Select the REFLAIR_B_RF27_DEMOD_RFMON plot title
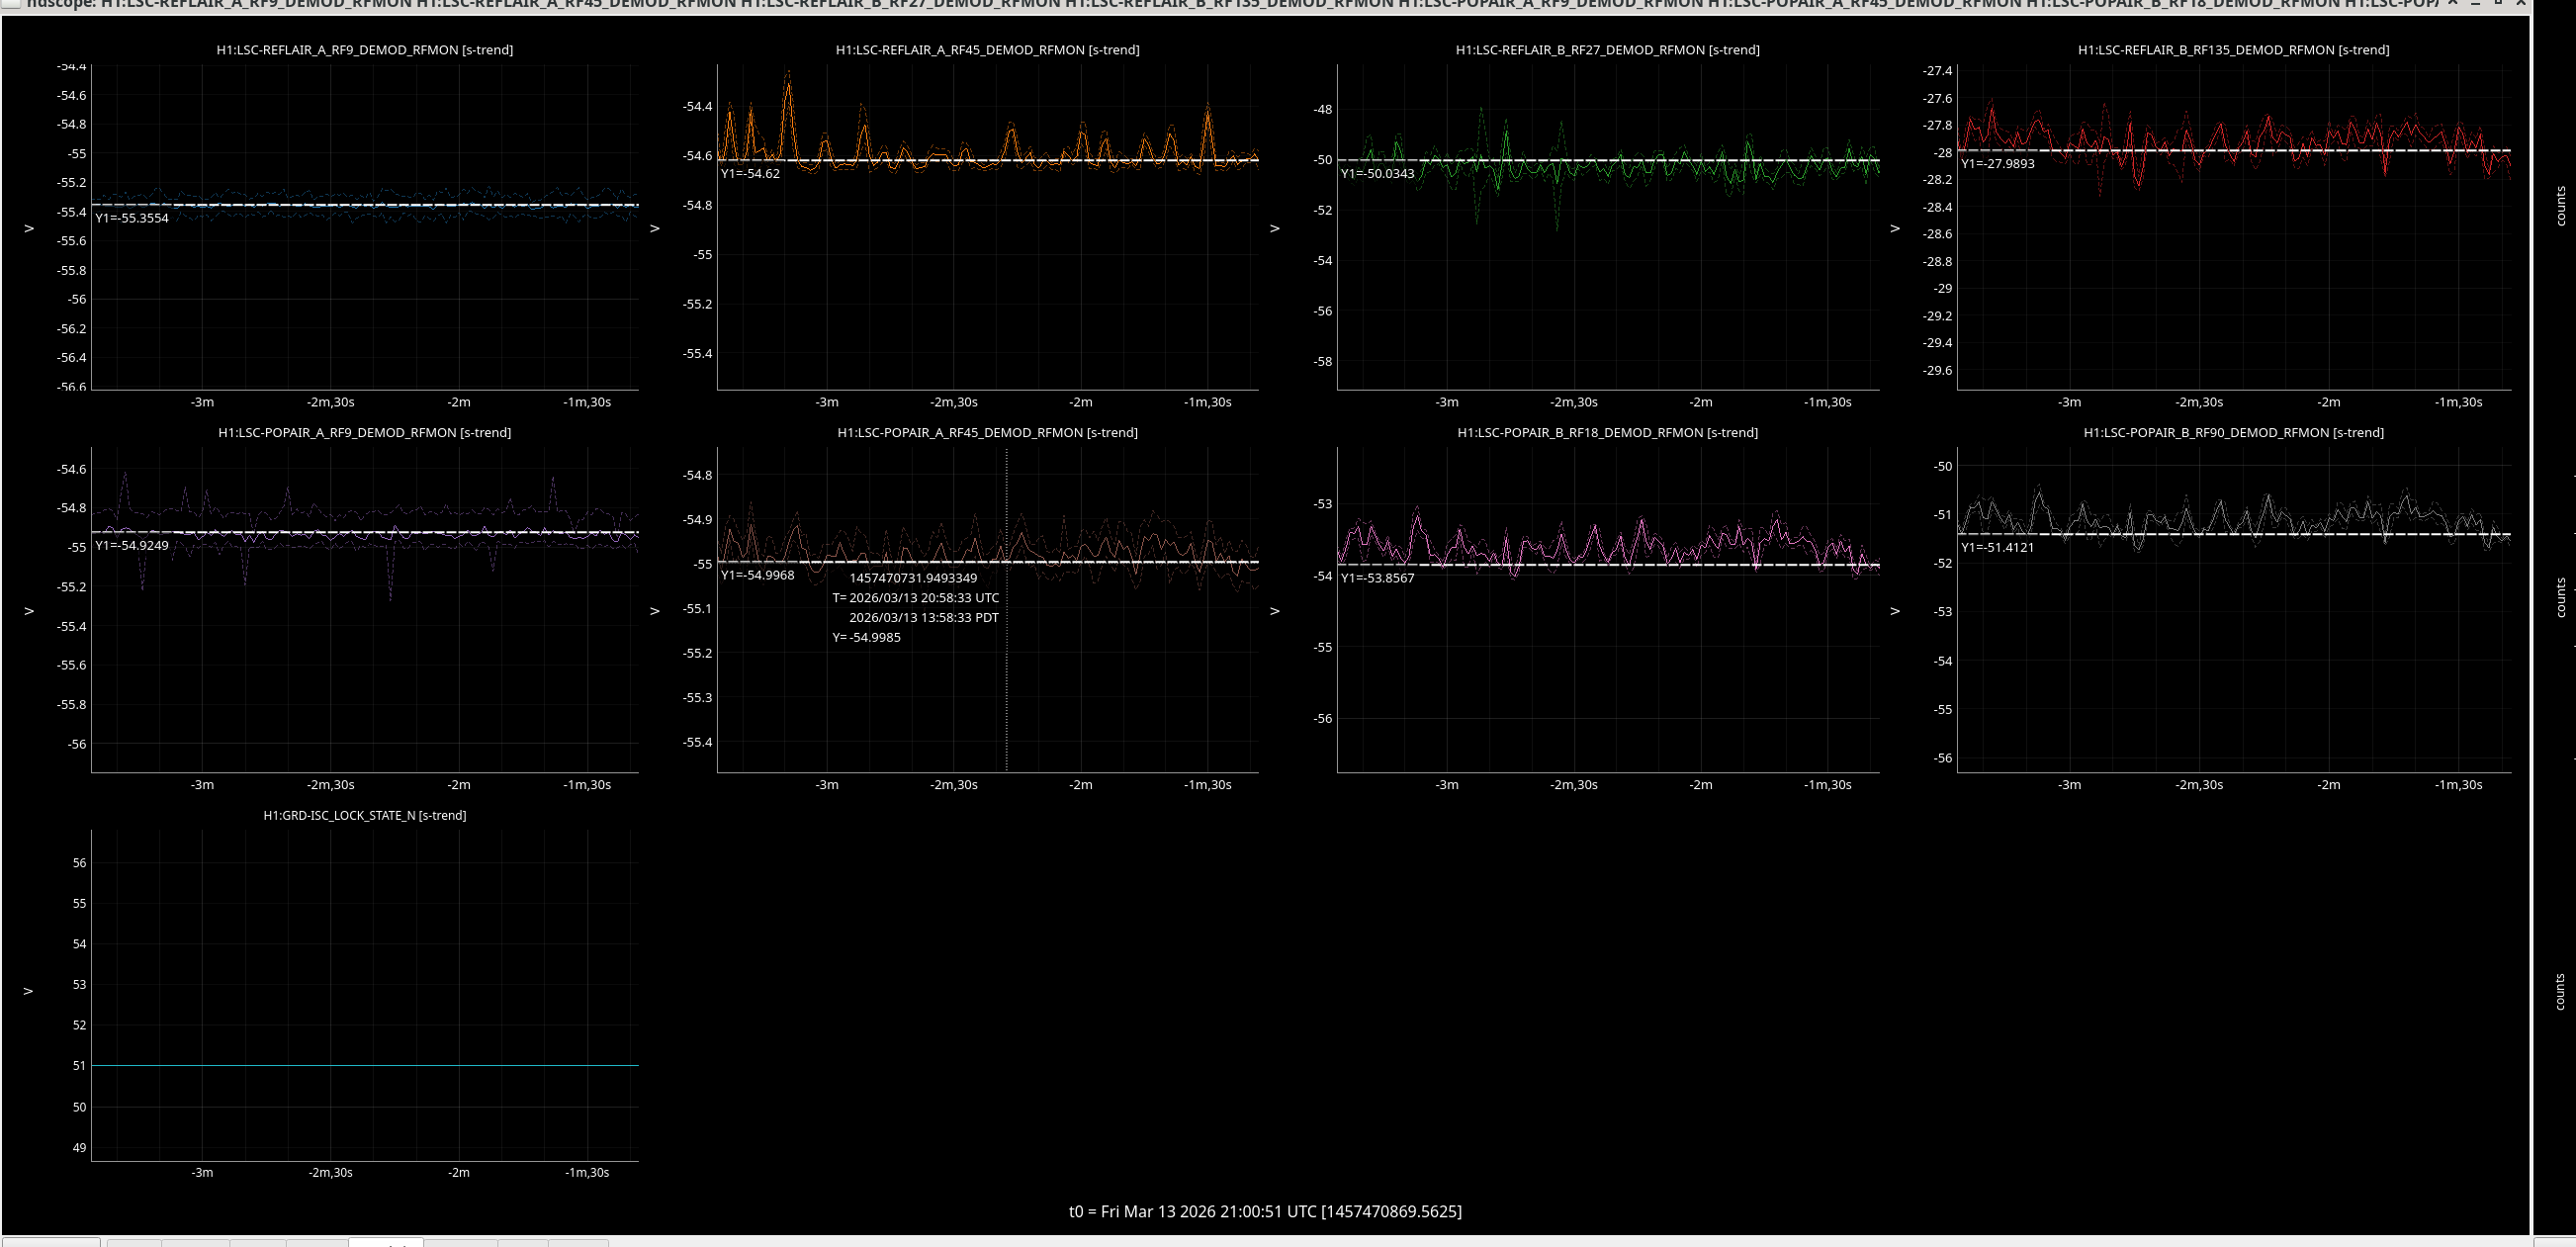2576x1247 pixels. tap(1607, 50)
